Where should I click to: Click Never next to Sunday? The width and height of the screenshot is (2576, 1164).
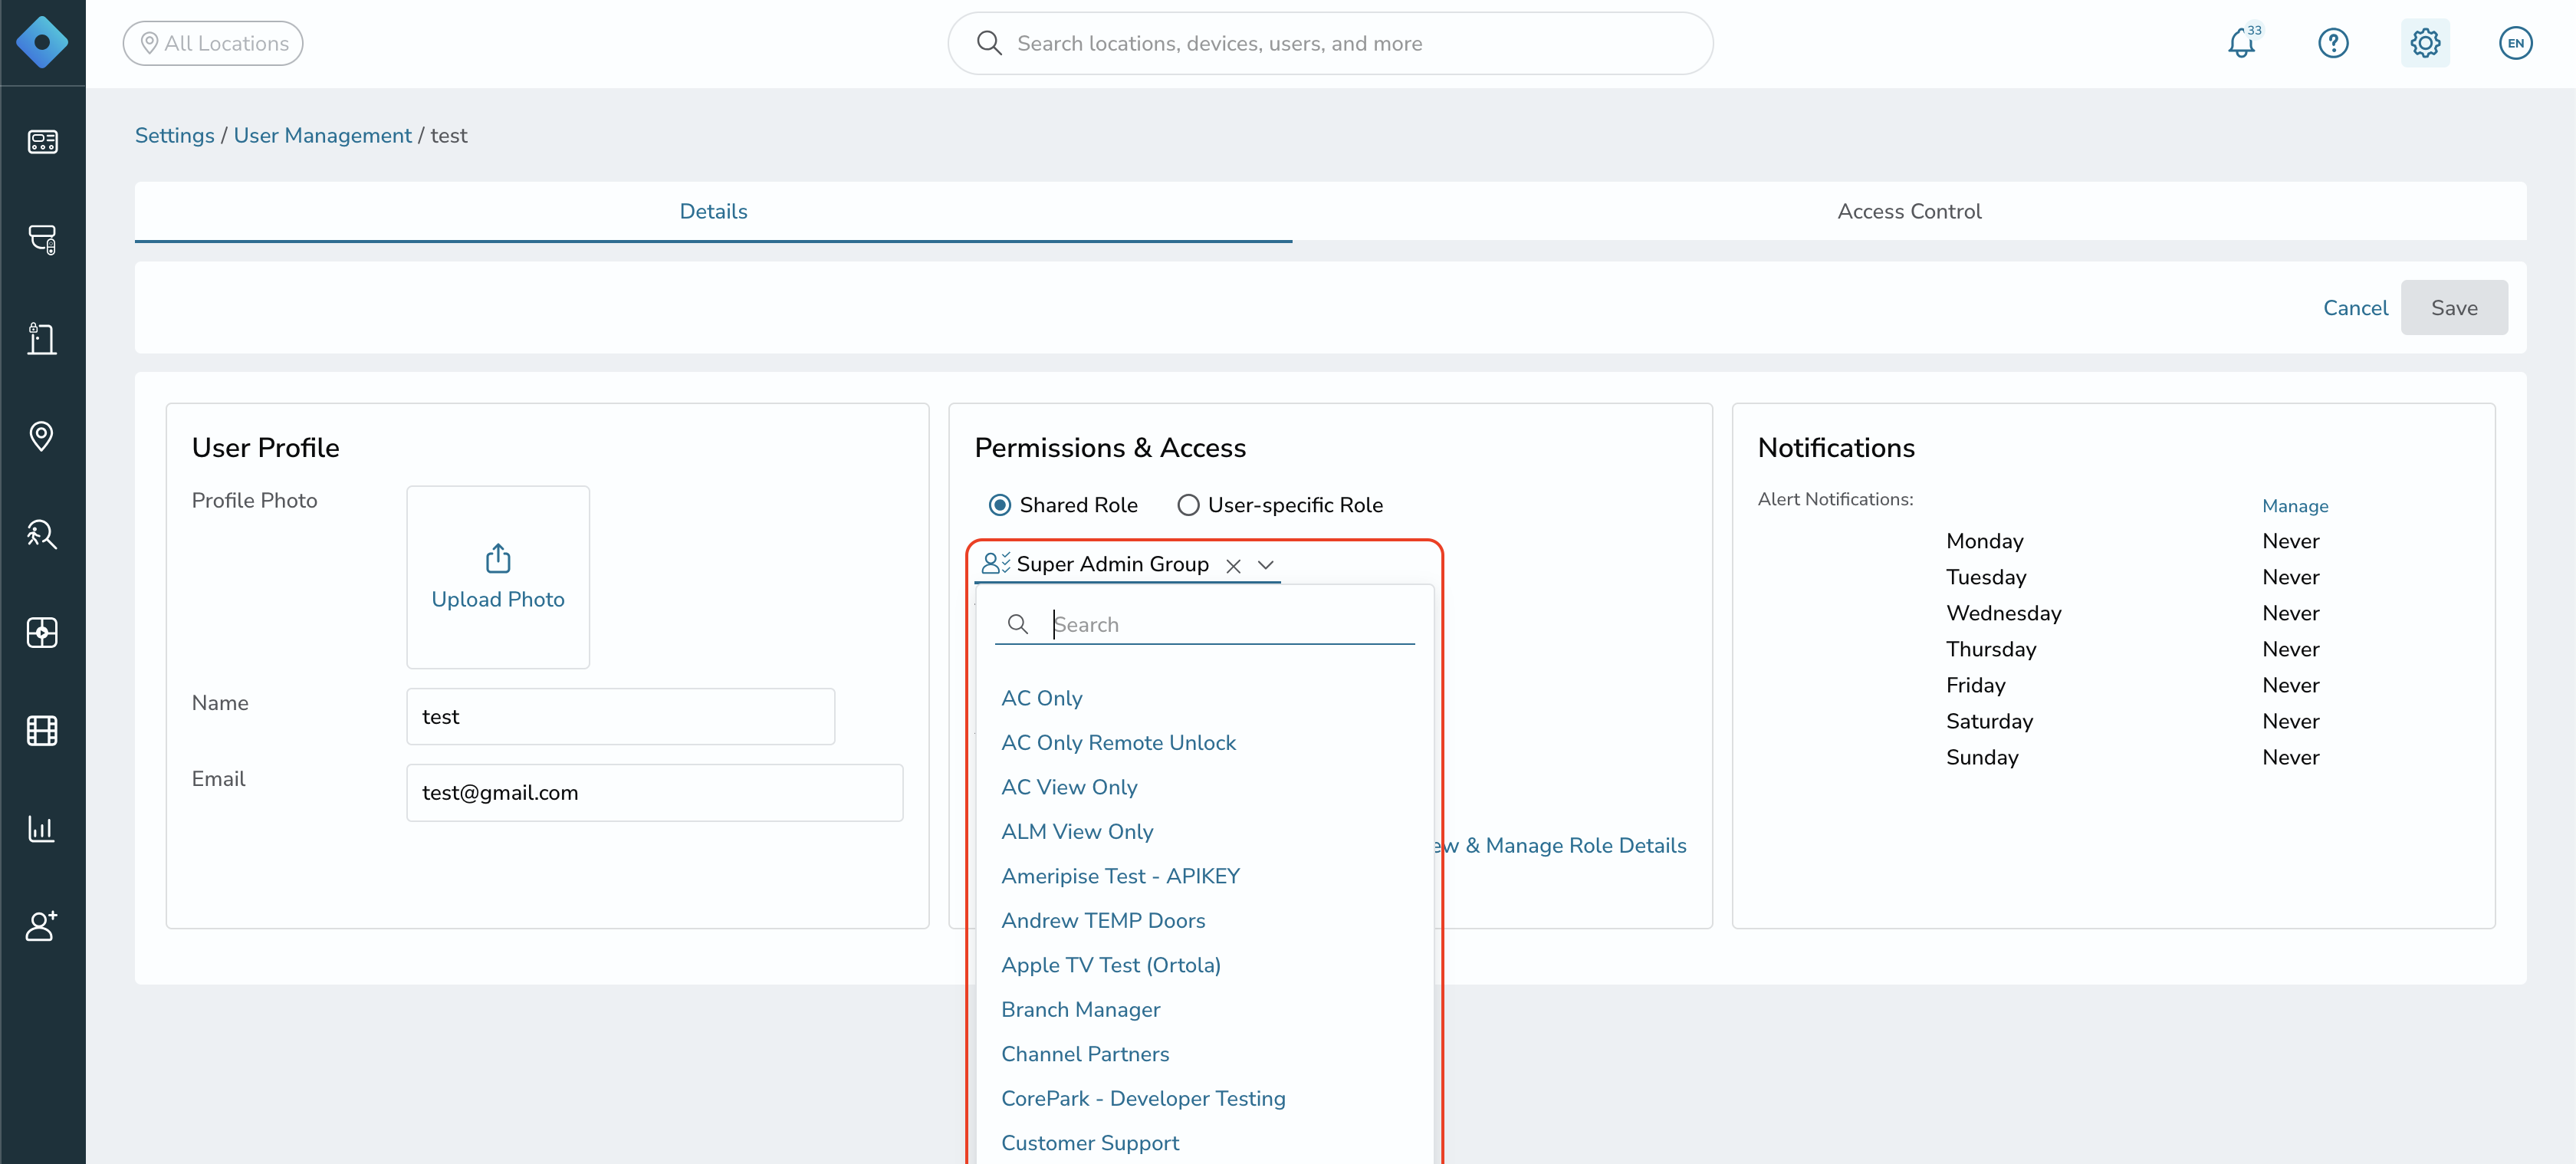(x=2290, y=757)
